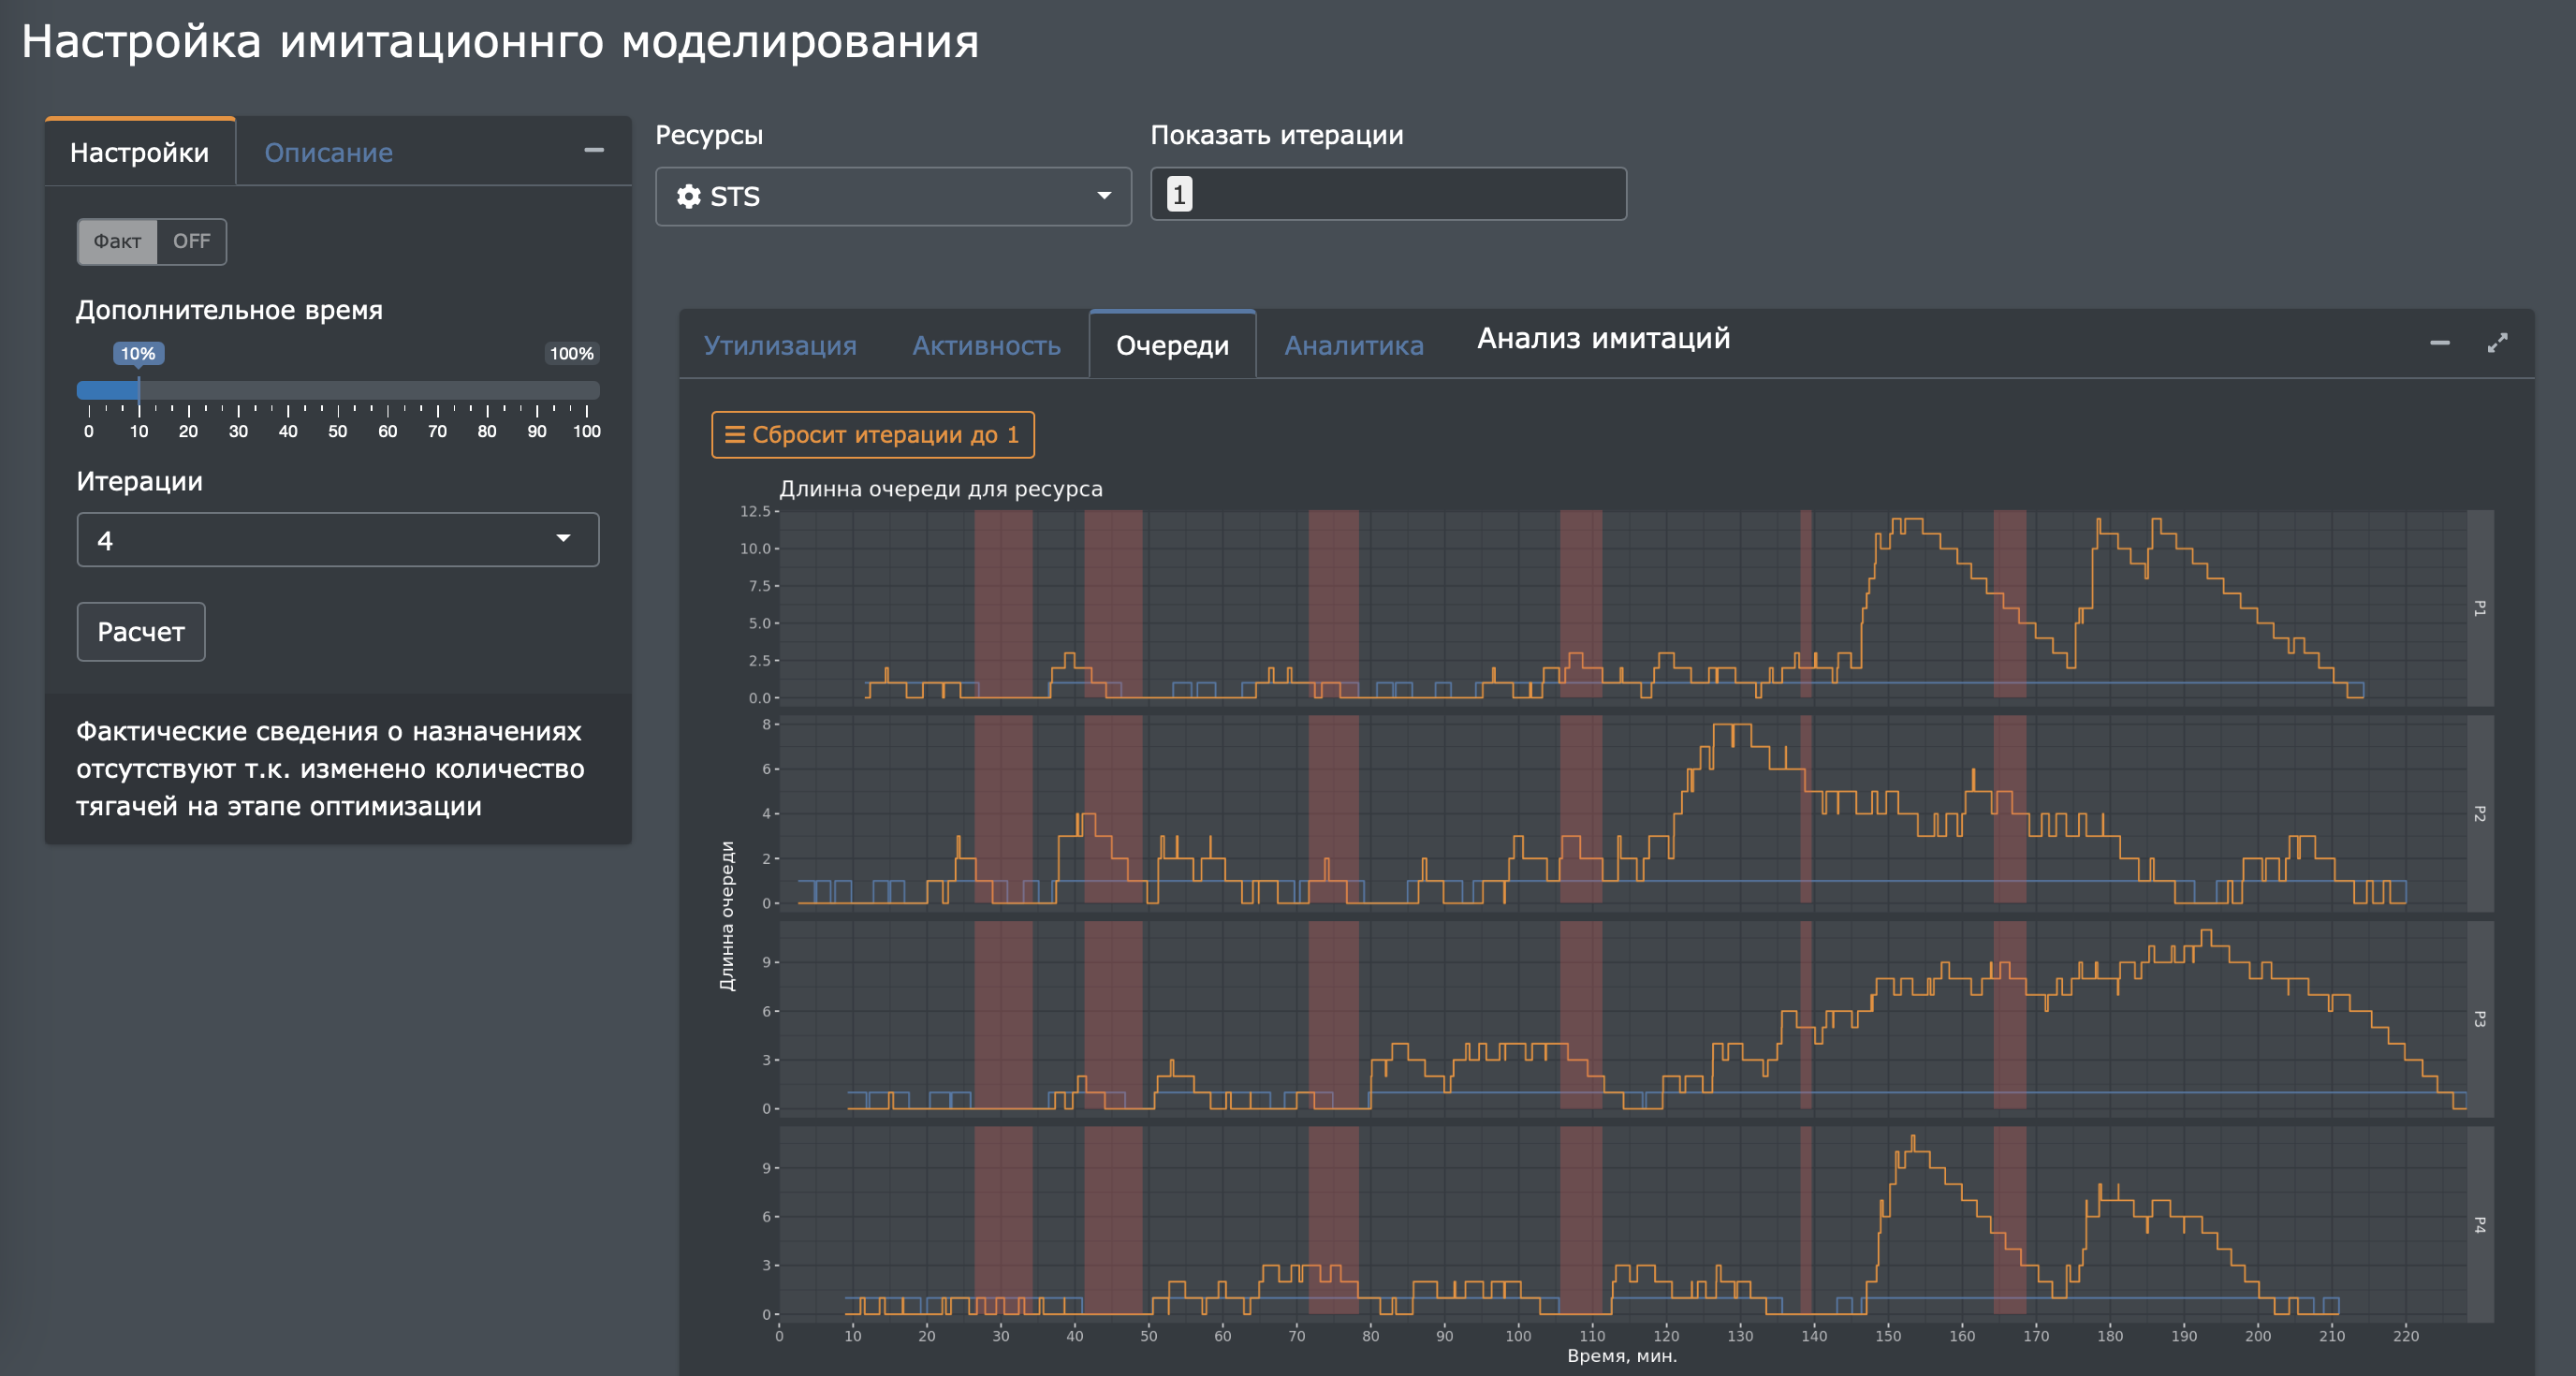Expand Анализ имитаций panel to fullscreen

tap(2497, 343)
